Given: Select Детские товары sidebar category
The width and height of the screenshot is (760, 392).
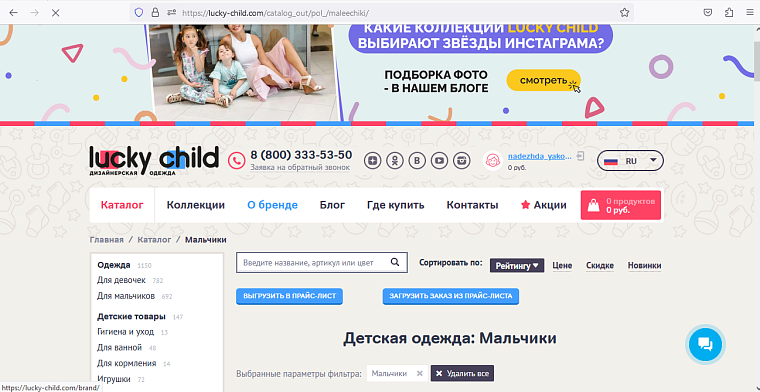Looking at the screenshot, I should [x=131, y=316].
